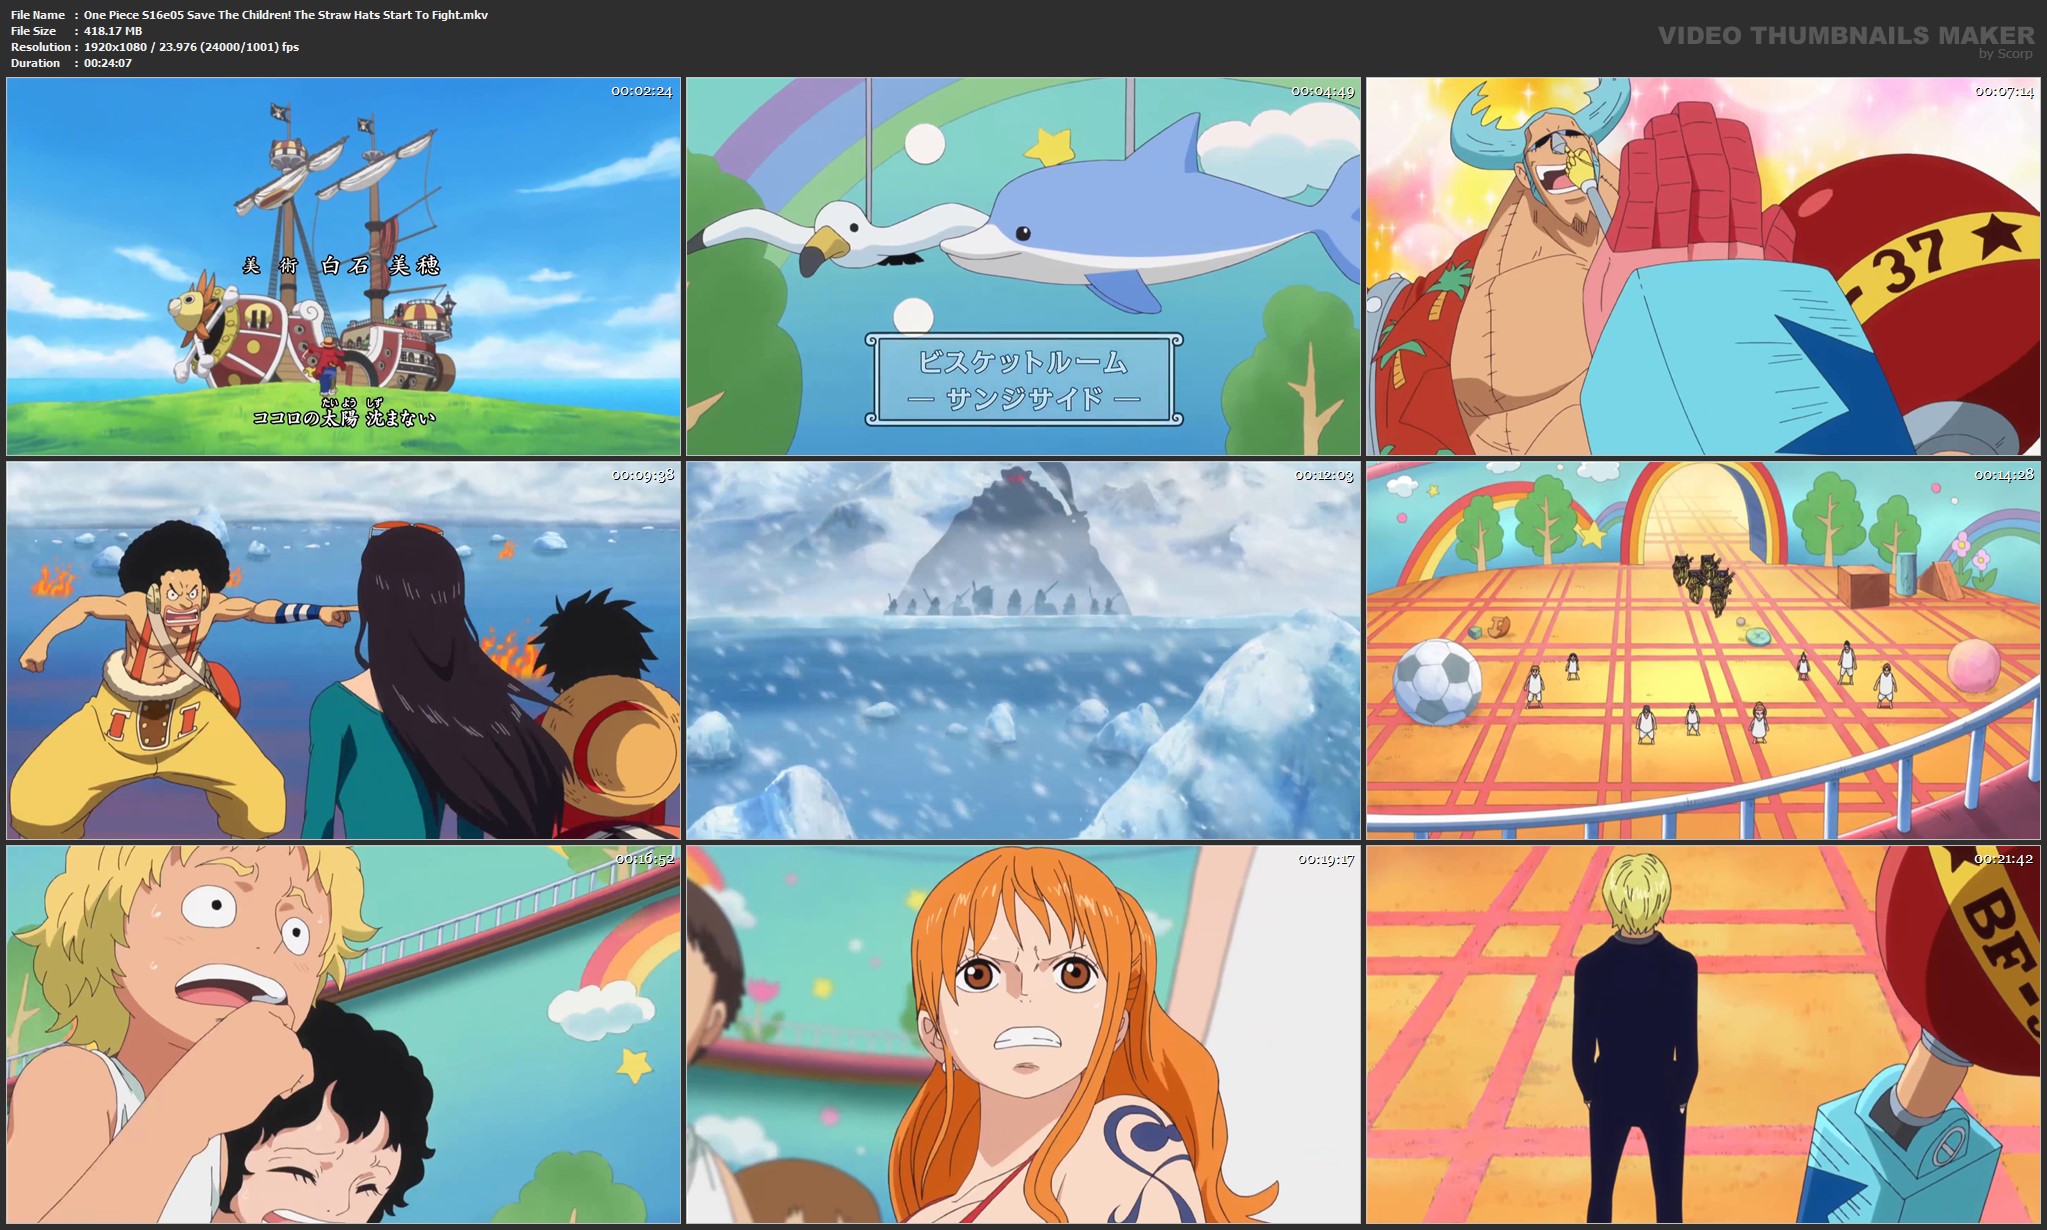2047x1230 pixels.
Task: Click the 00:16:52 timestamp label
Action: (x=644, y=859)
